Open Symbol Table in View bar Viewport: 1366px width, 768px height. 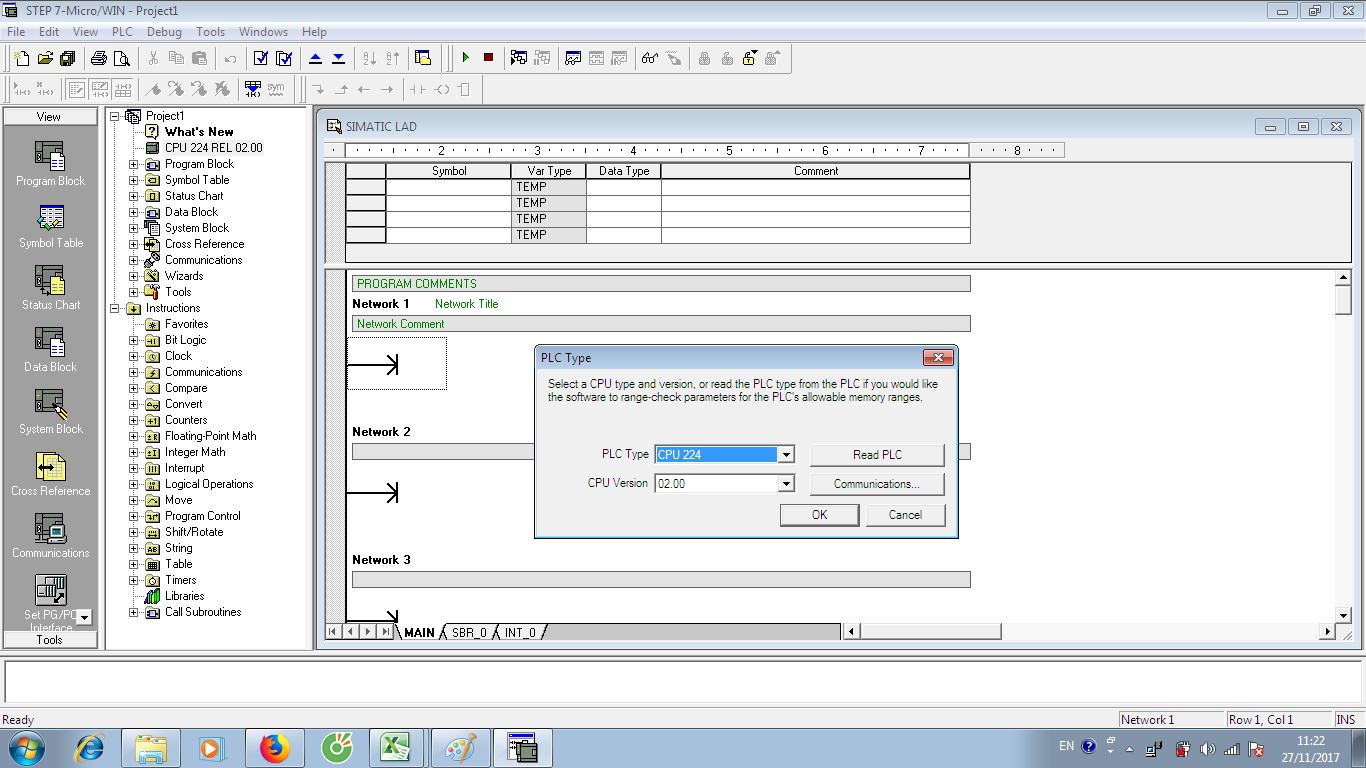[x=50, y=226]
